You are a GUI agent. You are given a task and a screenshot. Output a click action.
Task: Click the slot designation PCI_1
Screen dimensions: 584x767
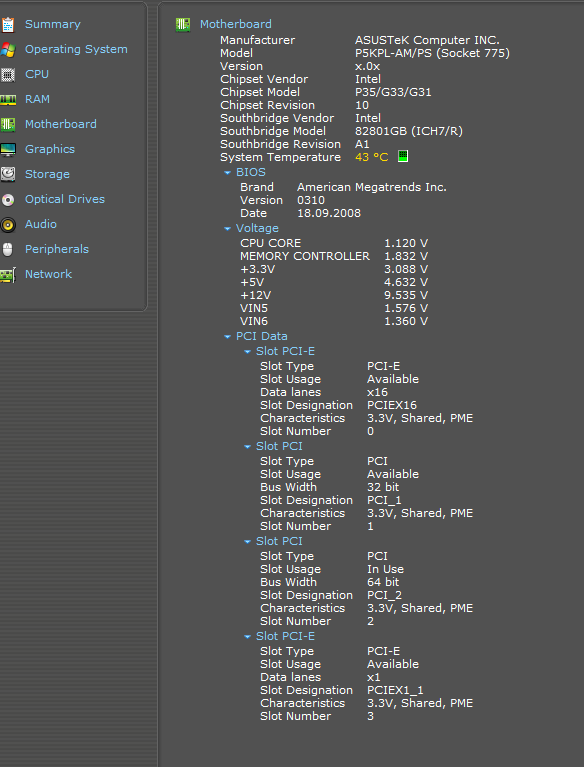[x=384, y=500]
